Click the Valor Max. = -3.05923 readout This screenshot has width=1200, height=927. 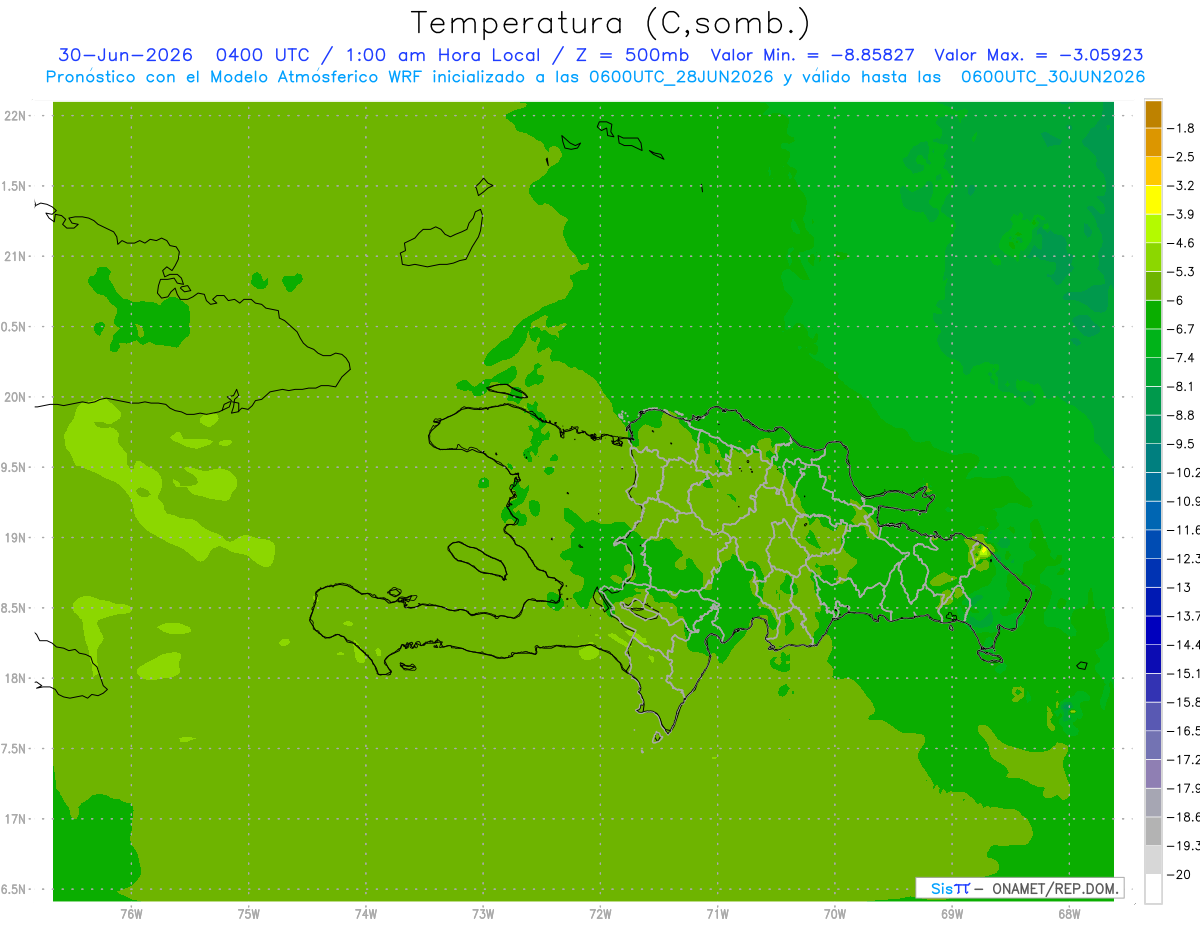pyautogui.click(x=1039, y=55)
